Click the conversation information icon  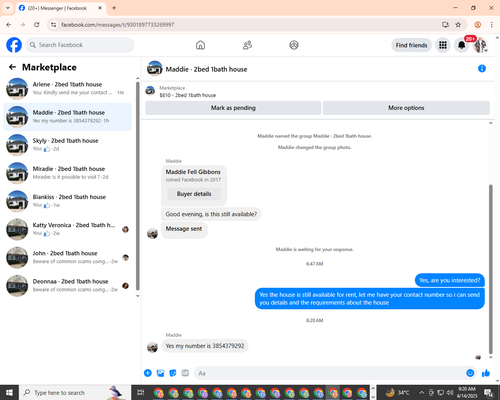click(x=482, y=68)
